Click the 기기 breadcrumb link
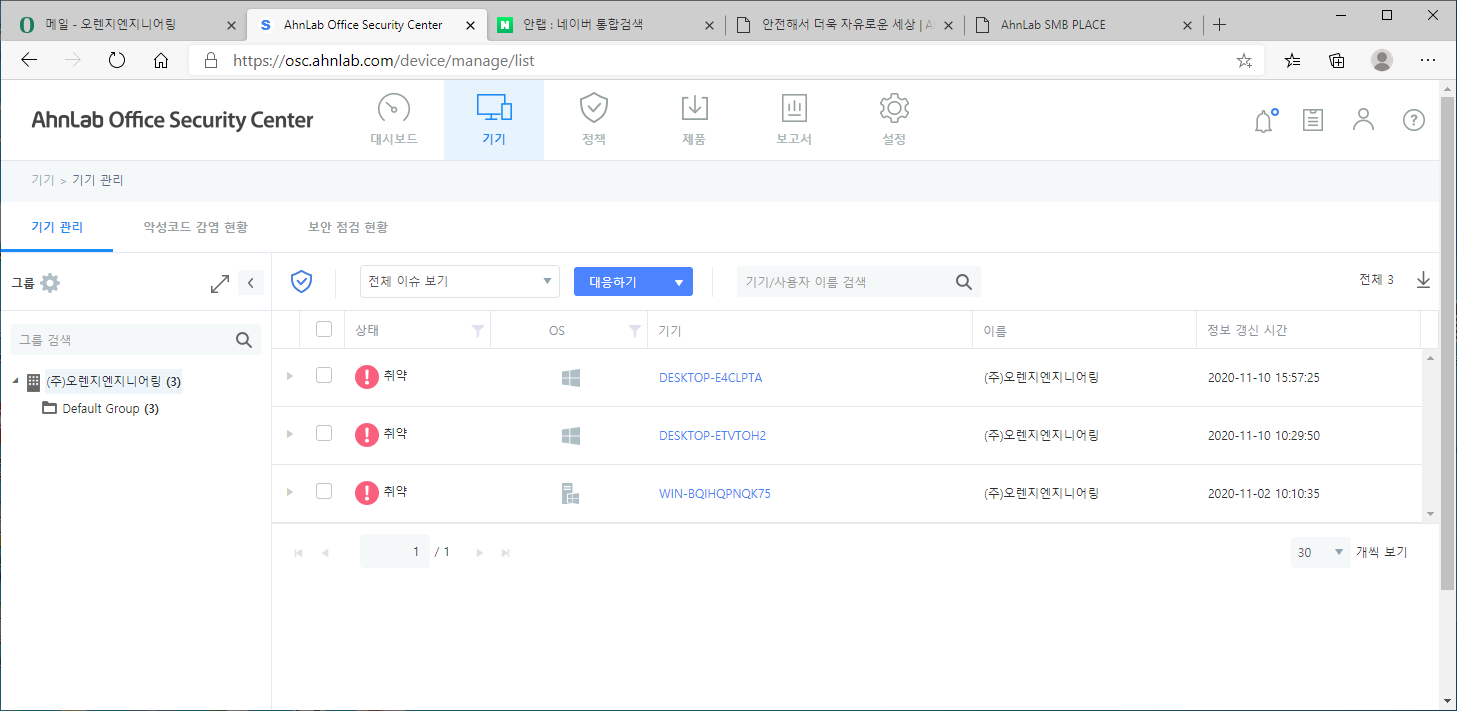 pos(43,180)
